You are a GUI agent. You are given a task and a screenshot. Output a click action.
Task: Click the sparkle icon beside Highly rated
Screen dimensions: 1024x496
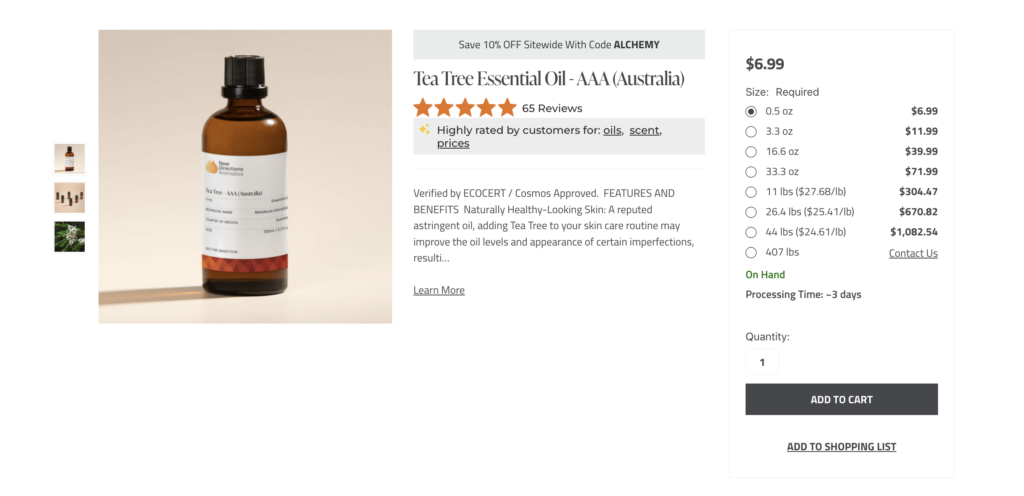pos(425,130)
